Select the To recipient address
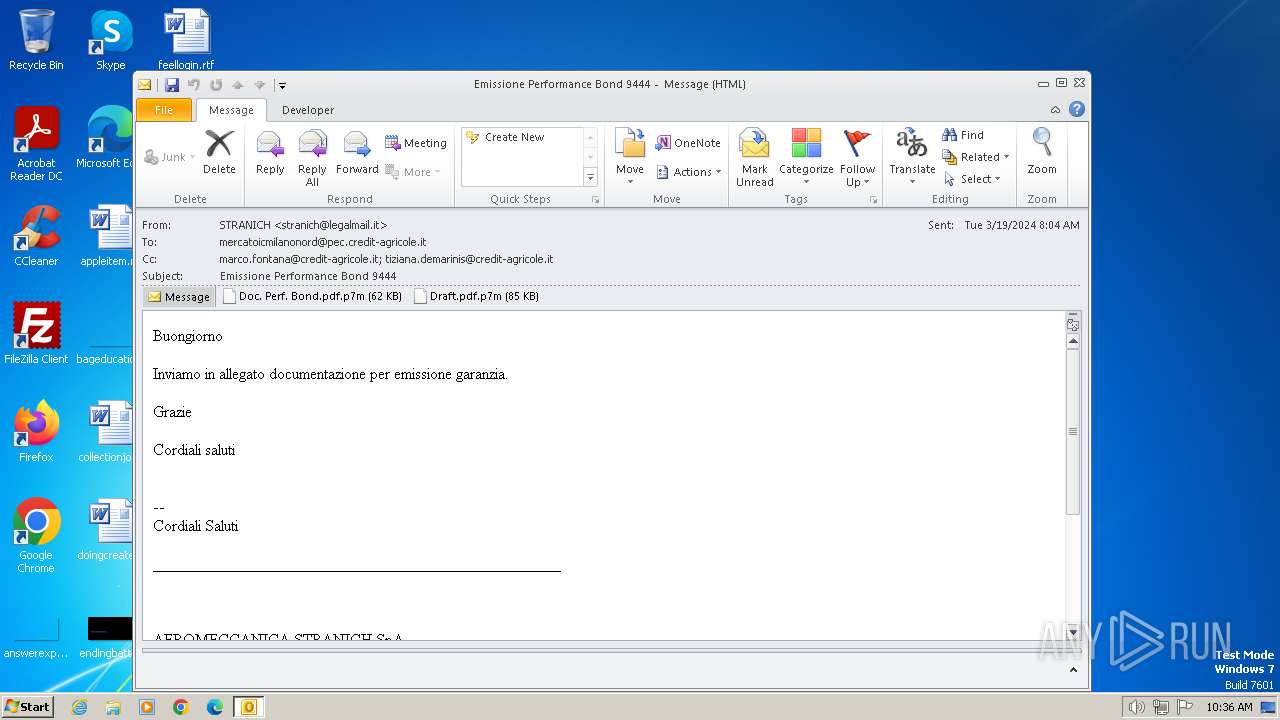The image size is (1280, 720). click(x=323, y=242)
